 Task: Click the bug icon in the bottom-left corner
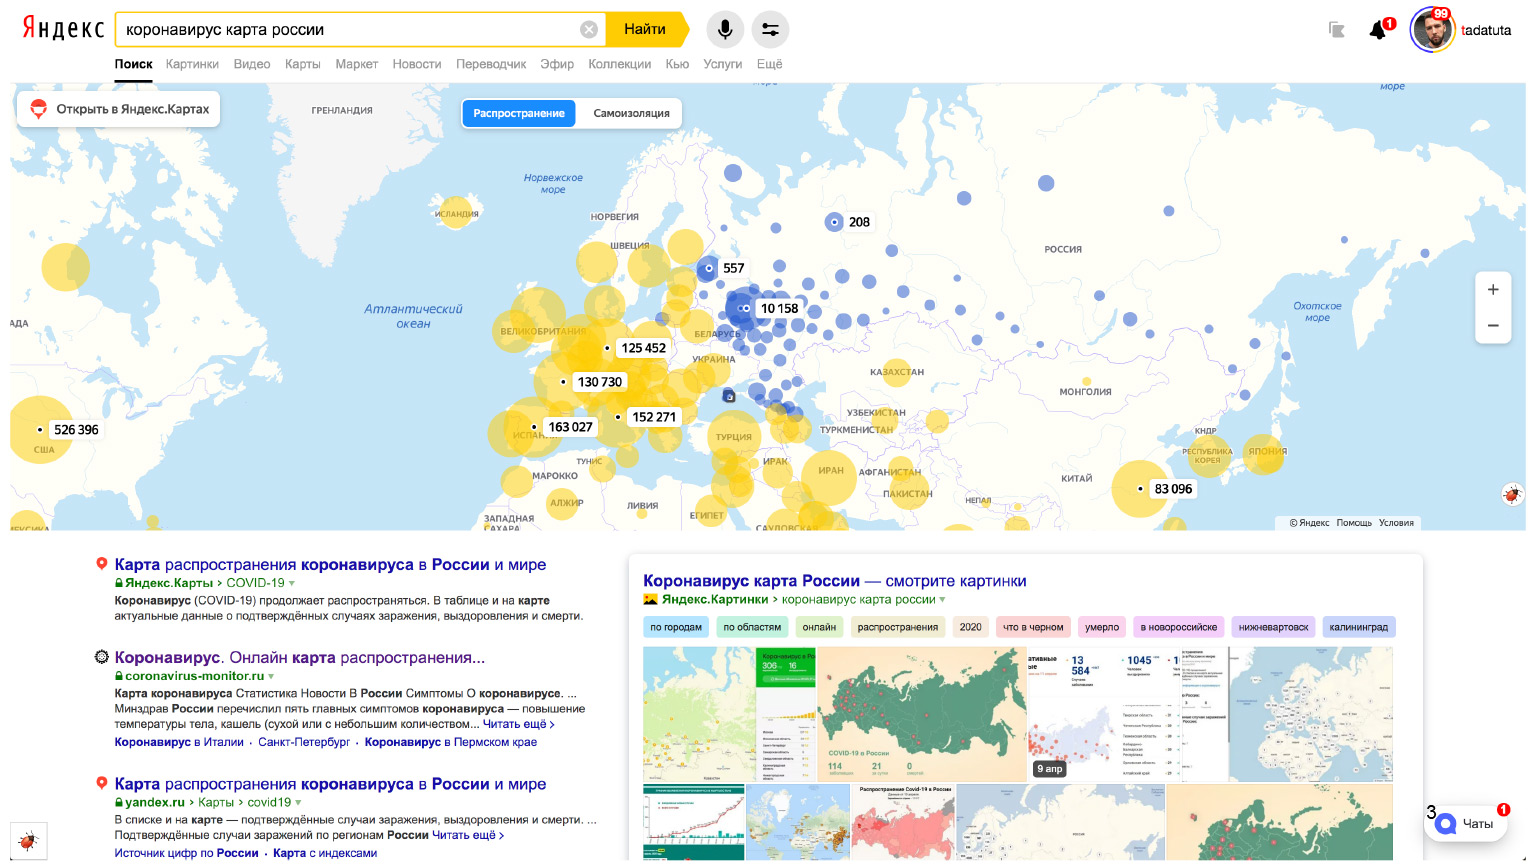pyautogui.click(x=28, y=841)
